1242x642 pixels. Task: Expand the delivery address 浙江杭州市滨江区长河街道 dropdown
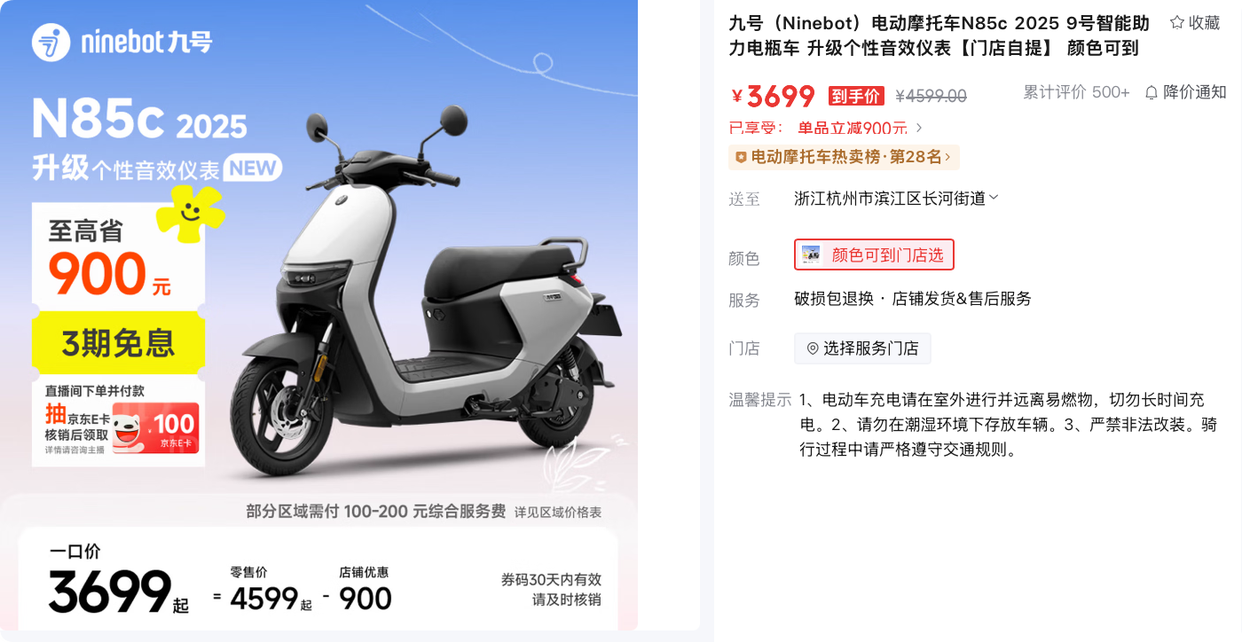tap(896, 198)
